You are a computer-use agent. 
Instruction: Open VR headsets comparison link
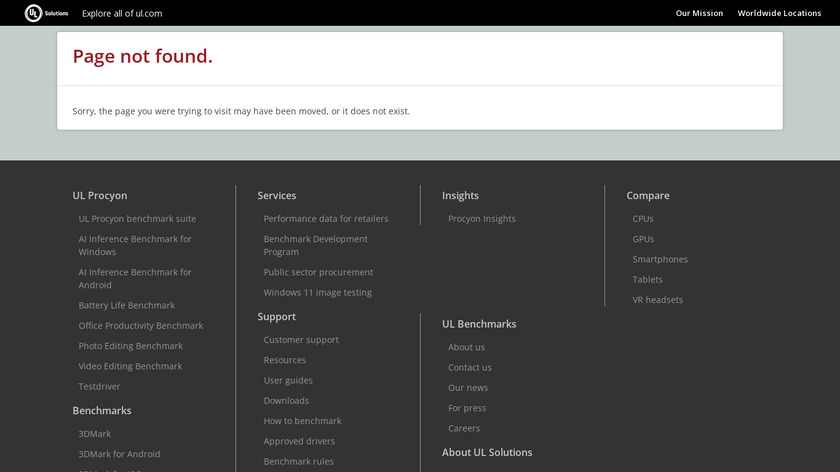click(x=657, y=300)
